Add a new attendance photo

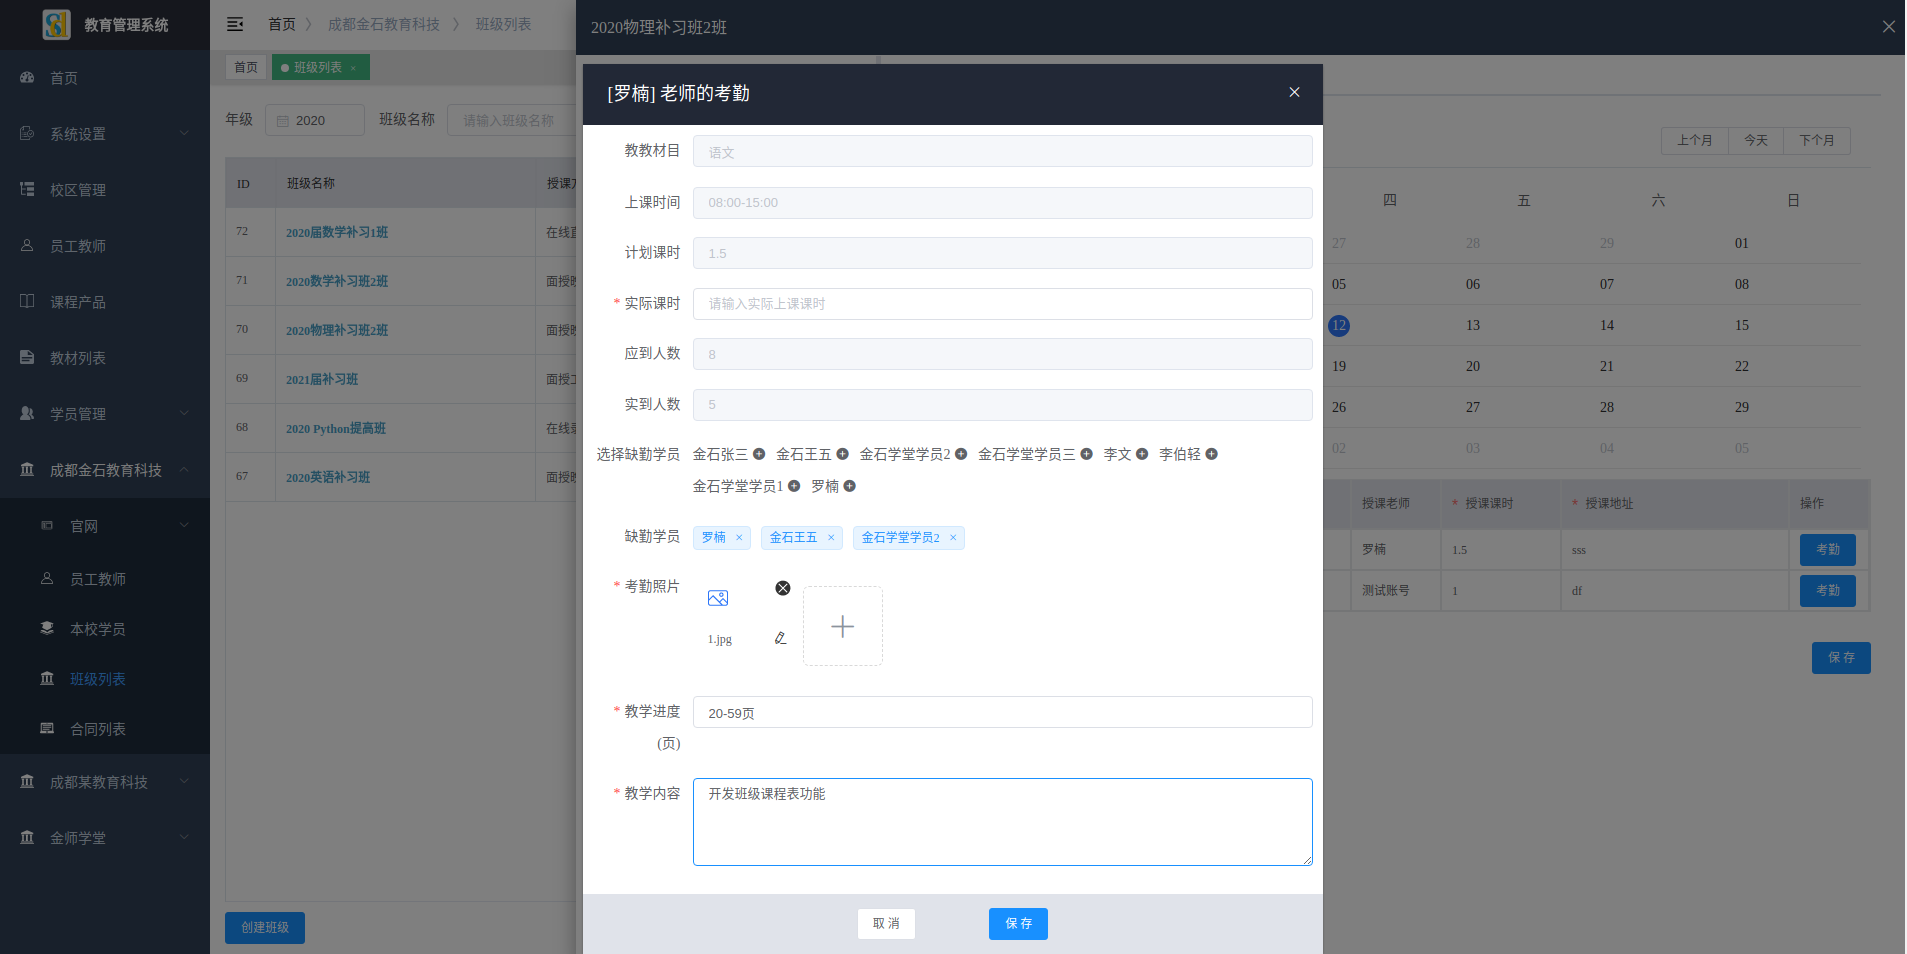(843, 626)
